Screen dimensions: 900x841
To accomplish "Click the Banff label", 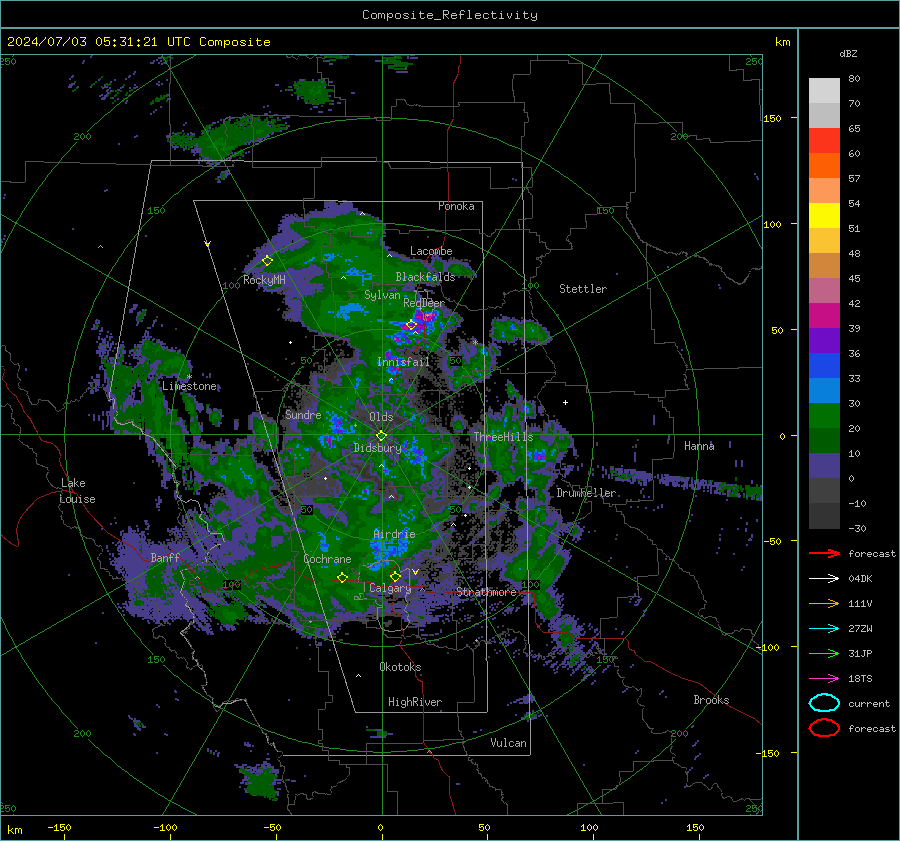I will point(165,557).
